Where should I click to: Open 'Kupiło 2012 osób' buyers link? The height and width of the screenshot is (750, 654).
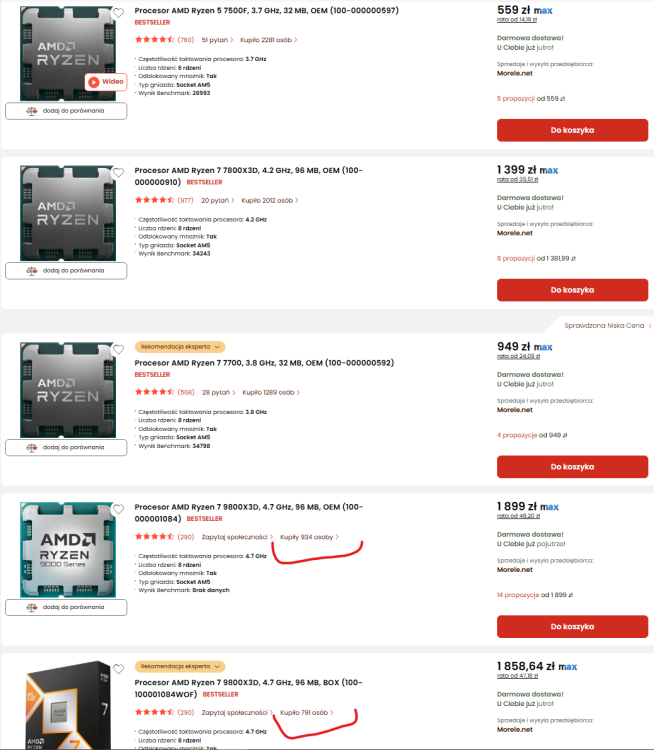click(269, 200)
